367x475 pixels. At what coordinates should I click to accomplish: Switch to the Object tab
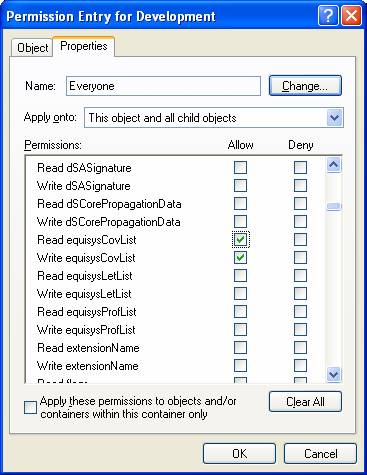[x=32, y=48]
